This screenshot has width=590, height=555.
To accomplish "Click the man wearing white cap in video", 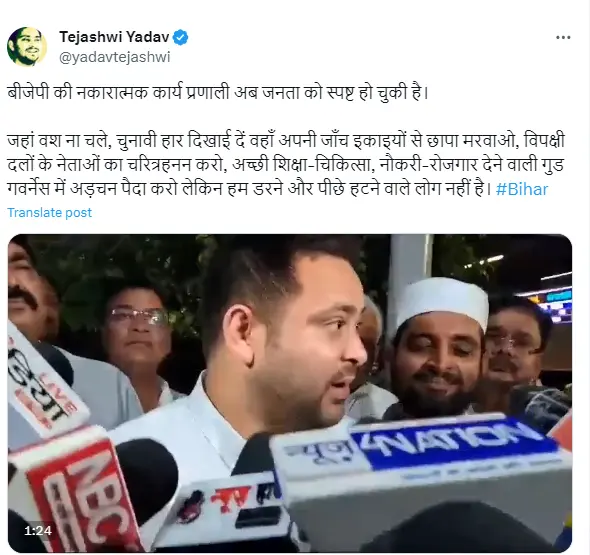I will tap(438, 346).
